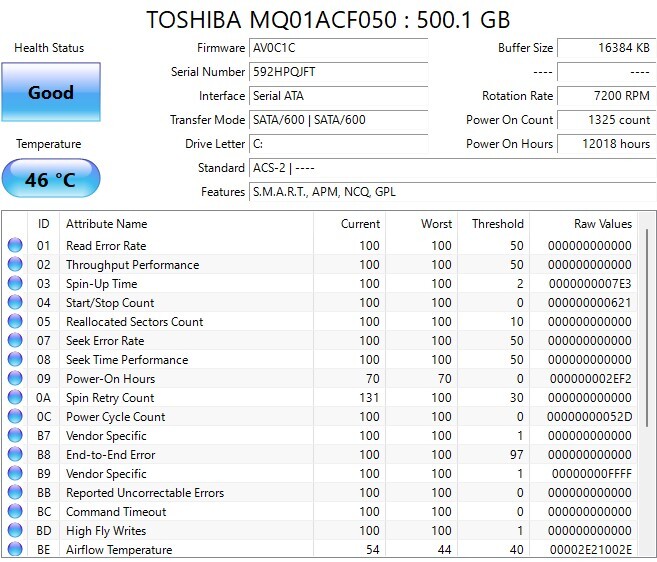The image size is (657, 562).
Task: Click the Worst column header
Action: tap(422, 224)
